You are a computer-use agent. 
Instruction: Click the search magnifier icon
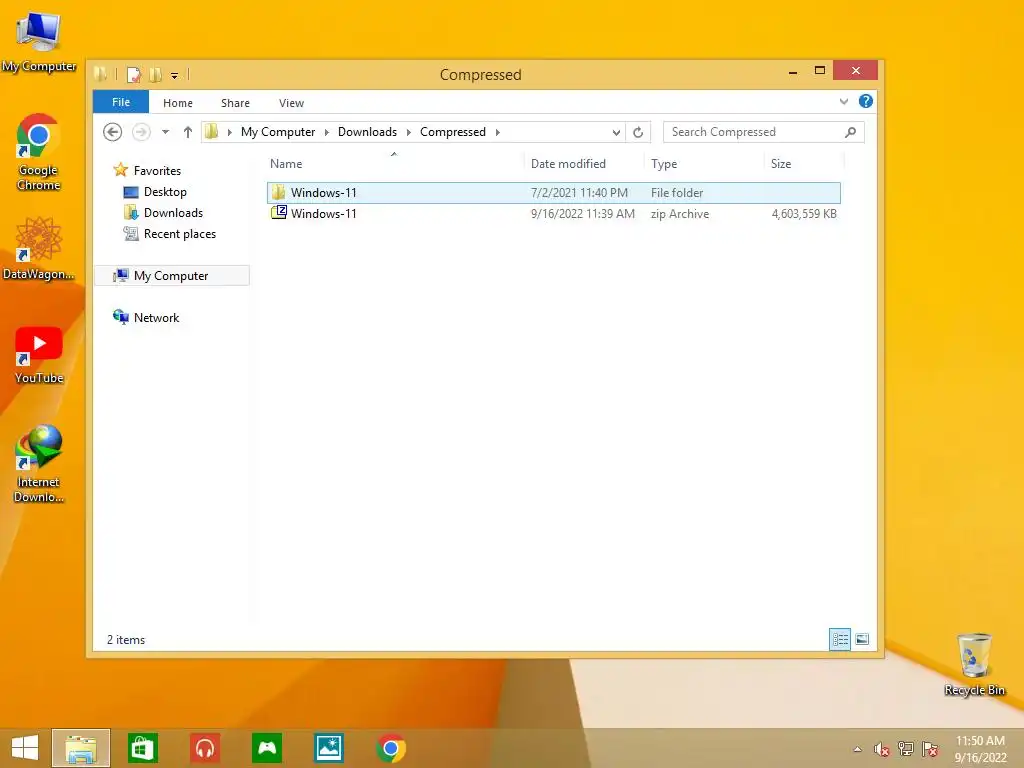(850, 132)
